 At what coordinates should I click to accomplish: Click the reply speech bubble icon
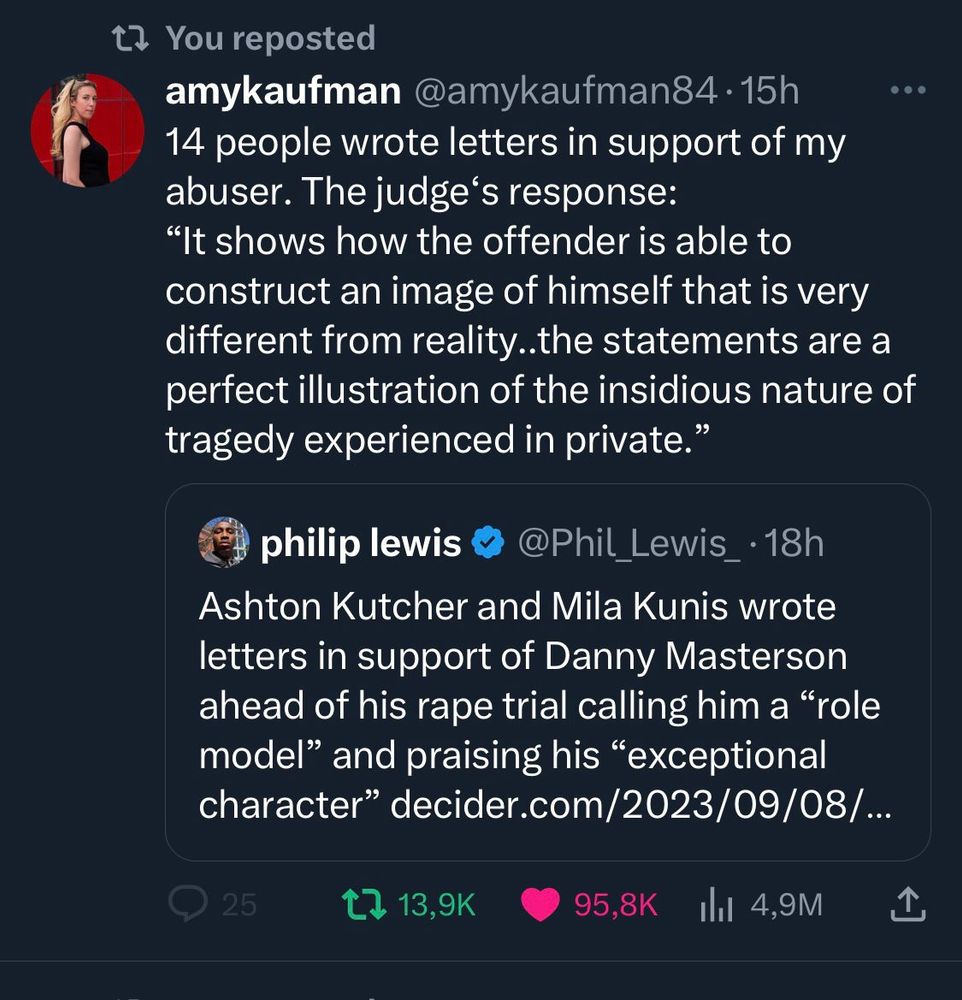tap(187, 905)
